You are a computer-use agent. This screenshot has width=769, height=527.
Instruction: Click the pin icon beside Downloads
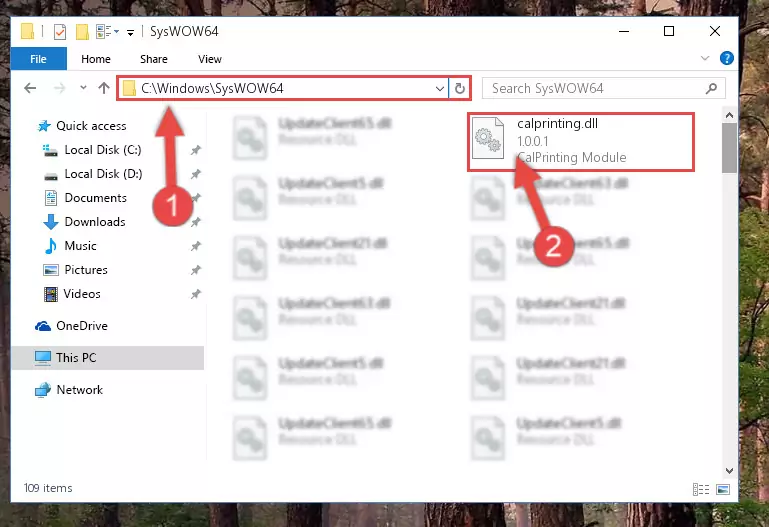[196, 222]
